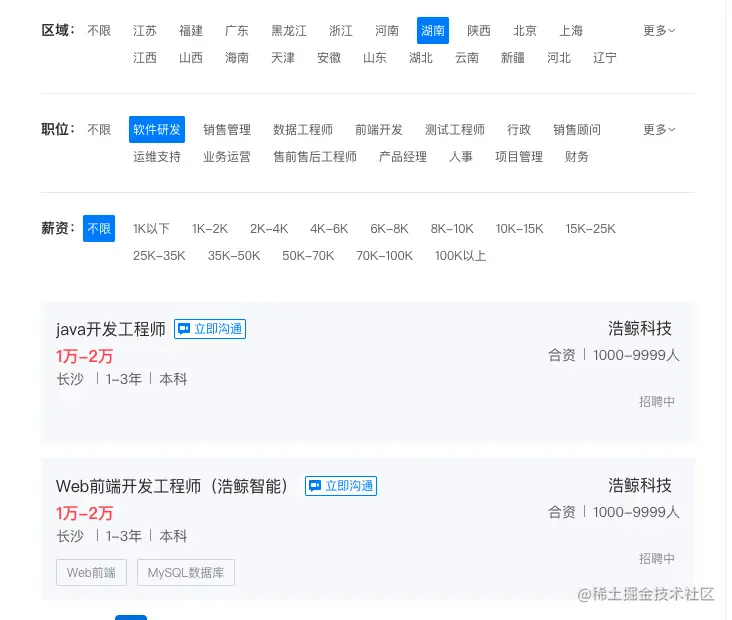Filter by 行政 position
The width and height of the screenshot is (732, 620).
tap(519, 129)
